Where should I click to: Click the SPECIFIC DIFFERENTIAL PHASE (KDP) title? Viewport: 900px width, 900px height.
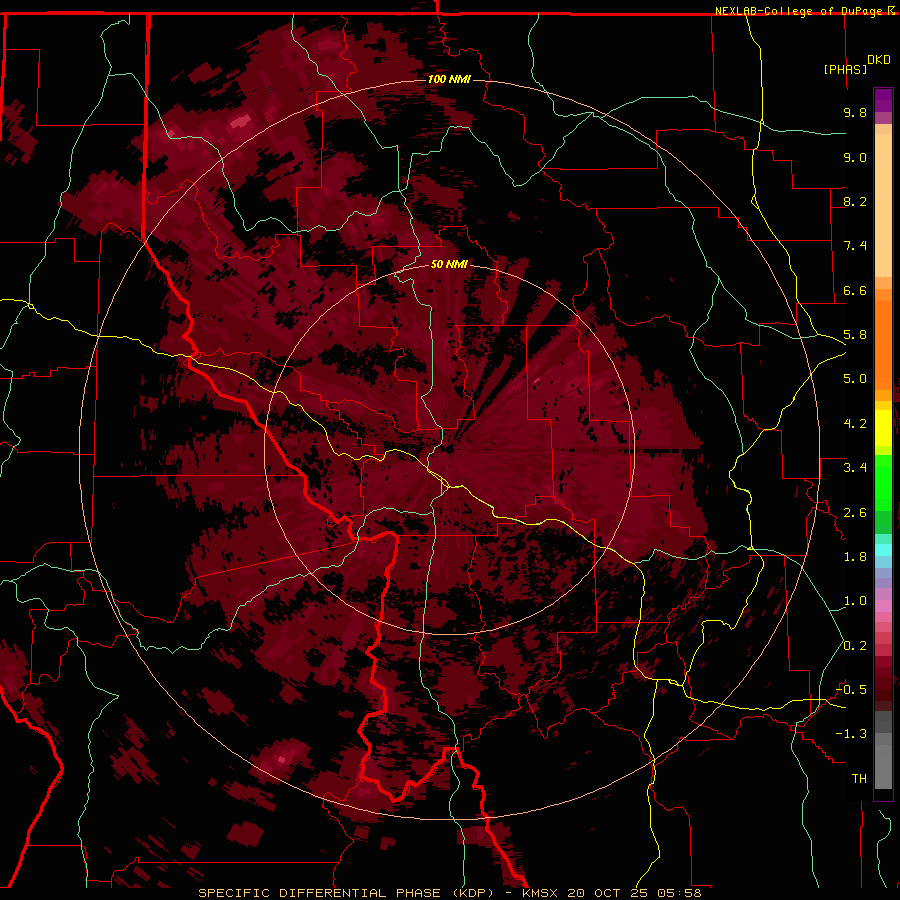(x=346, y=893)
